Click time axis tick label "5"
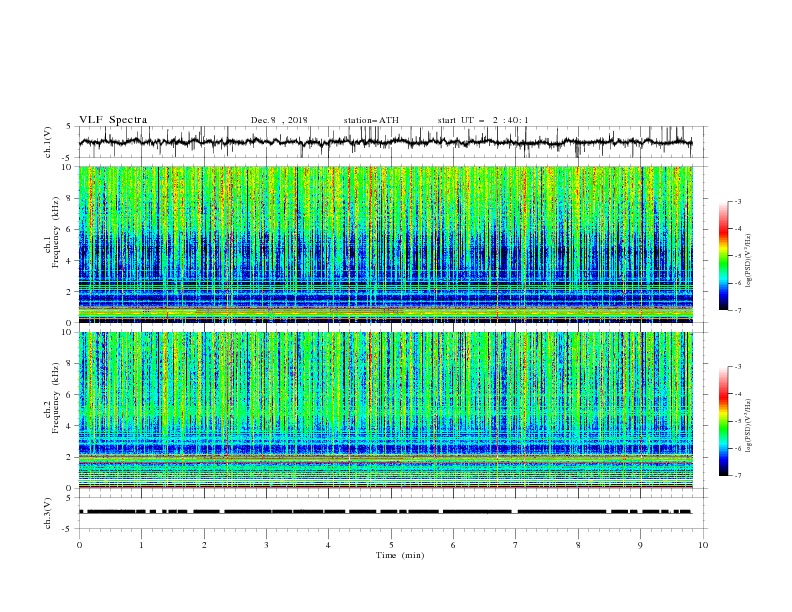This screenshot has width=792, height=612. tap(391, 545)
